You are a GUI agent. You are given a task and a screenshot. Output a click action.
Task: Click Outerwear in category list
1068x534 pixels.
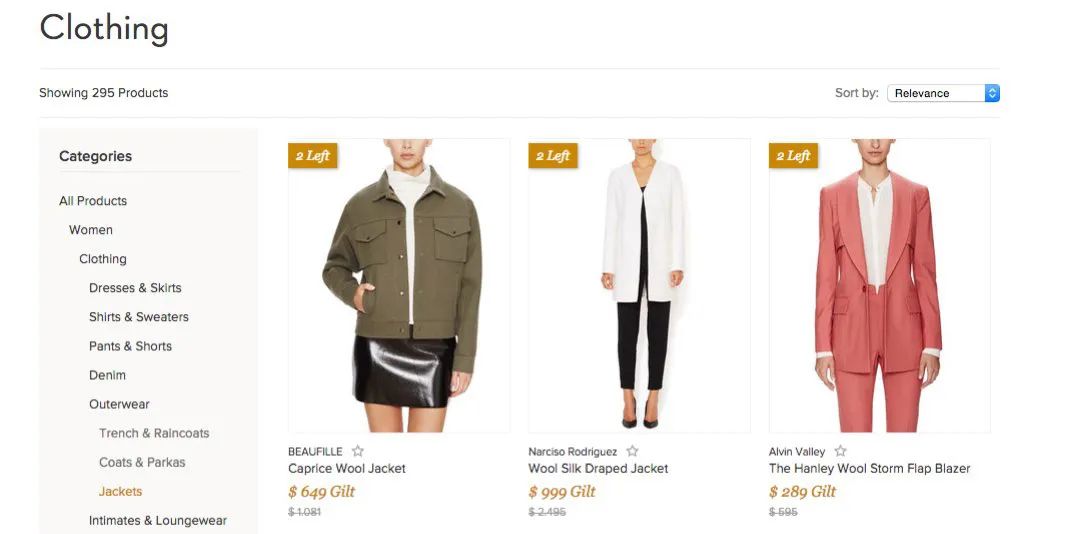pyautogui.click(x=119, y=404)
